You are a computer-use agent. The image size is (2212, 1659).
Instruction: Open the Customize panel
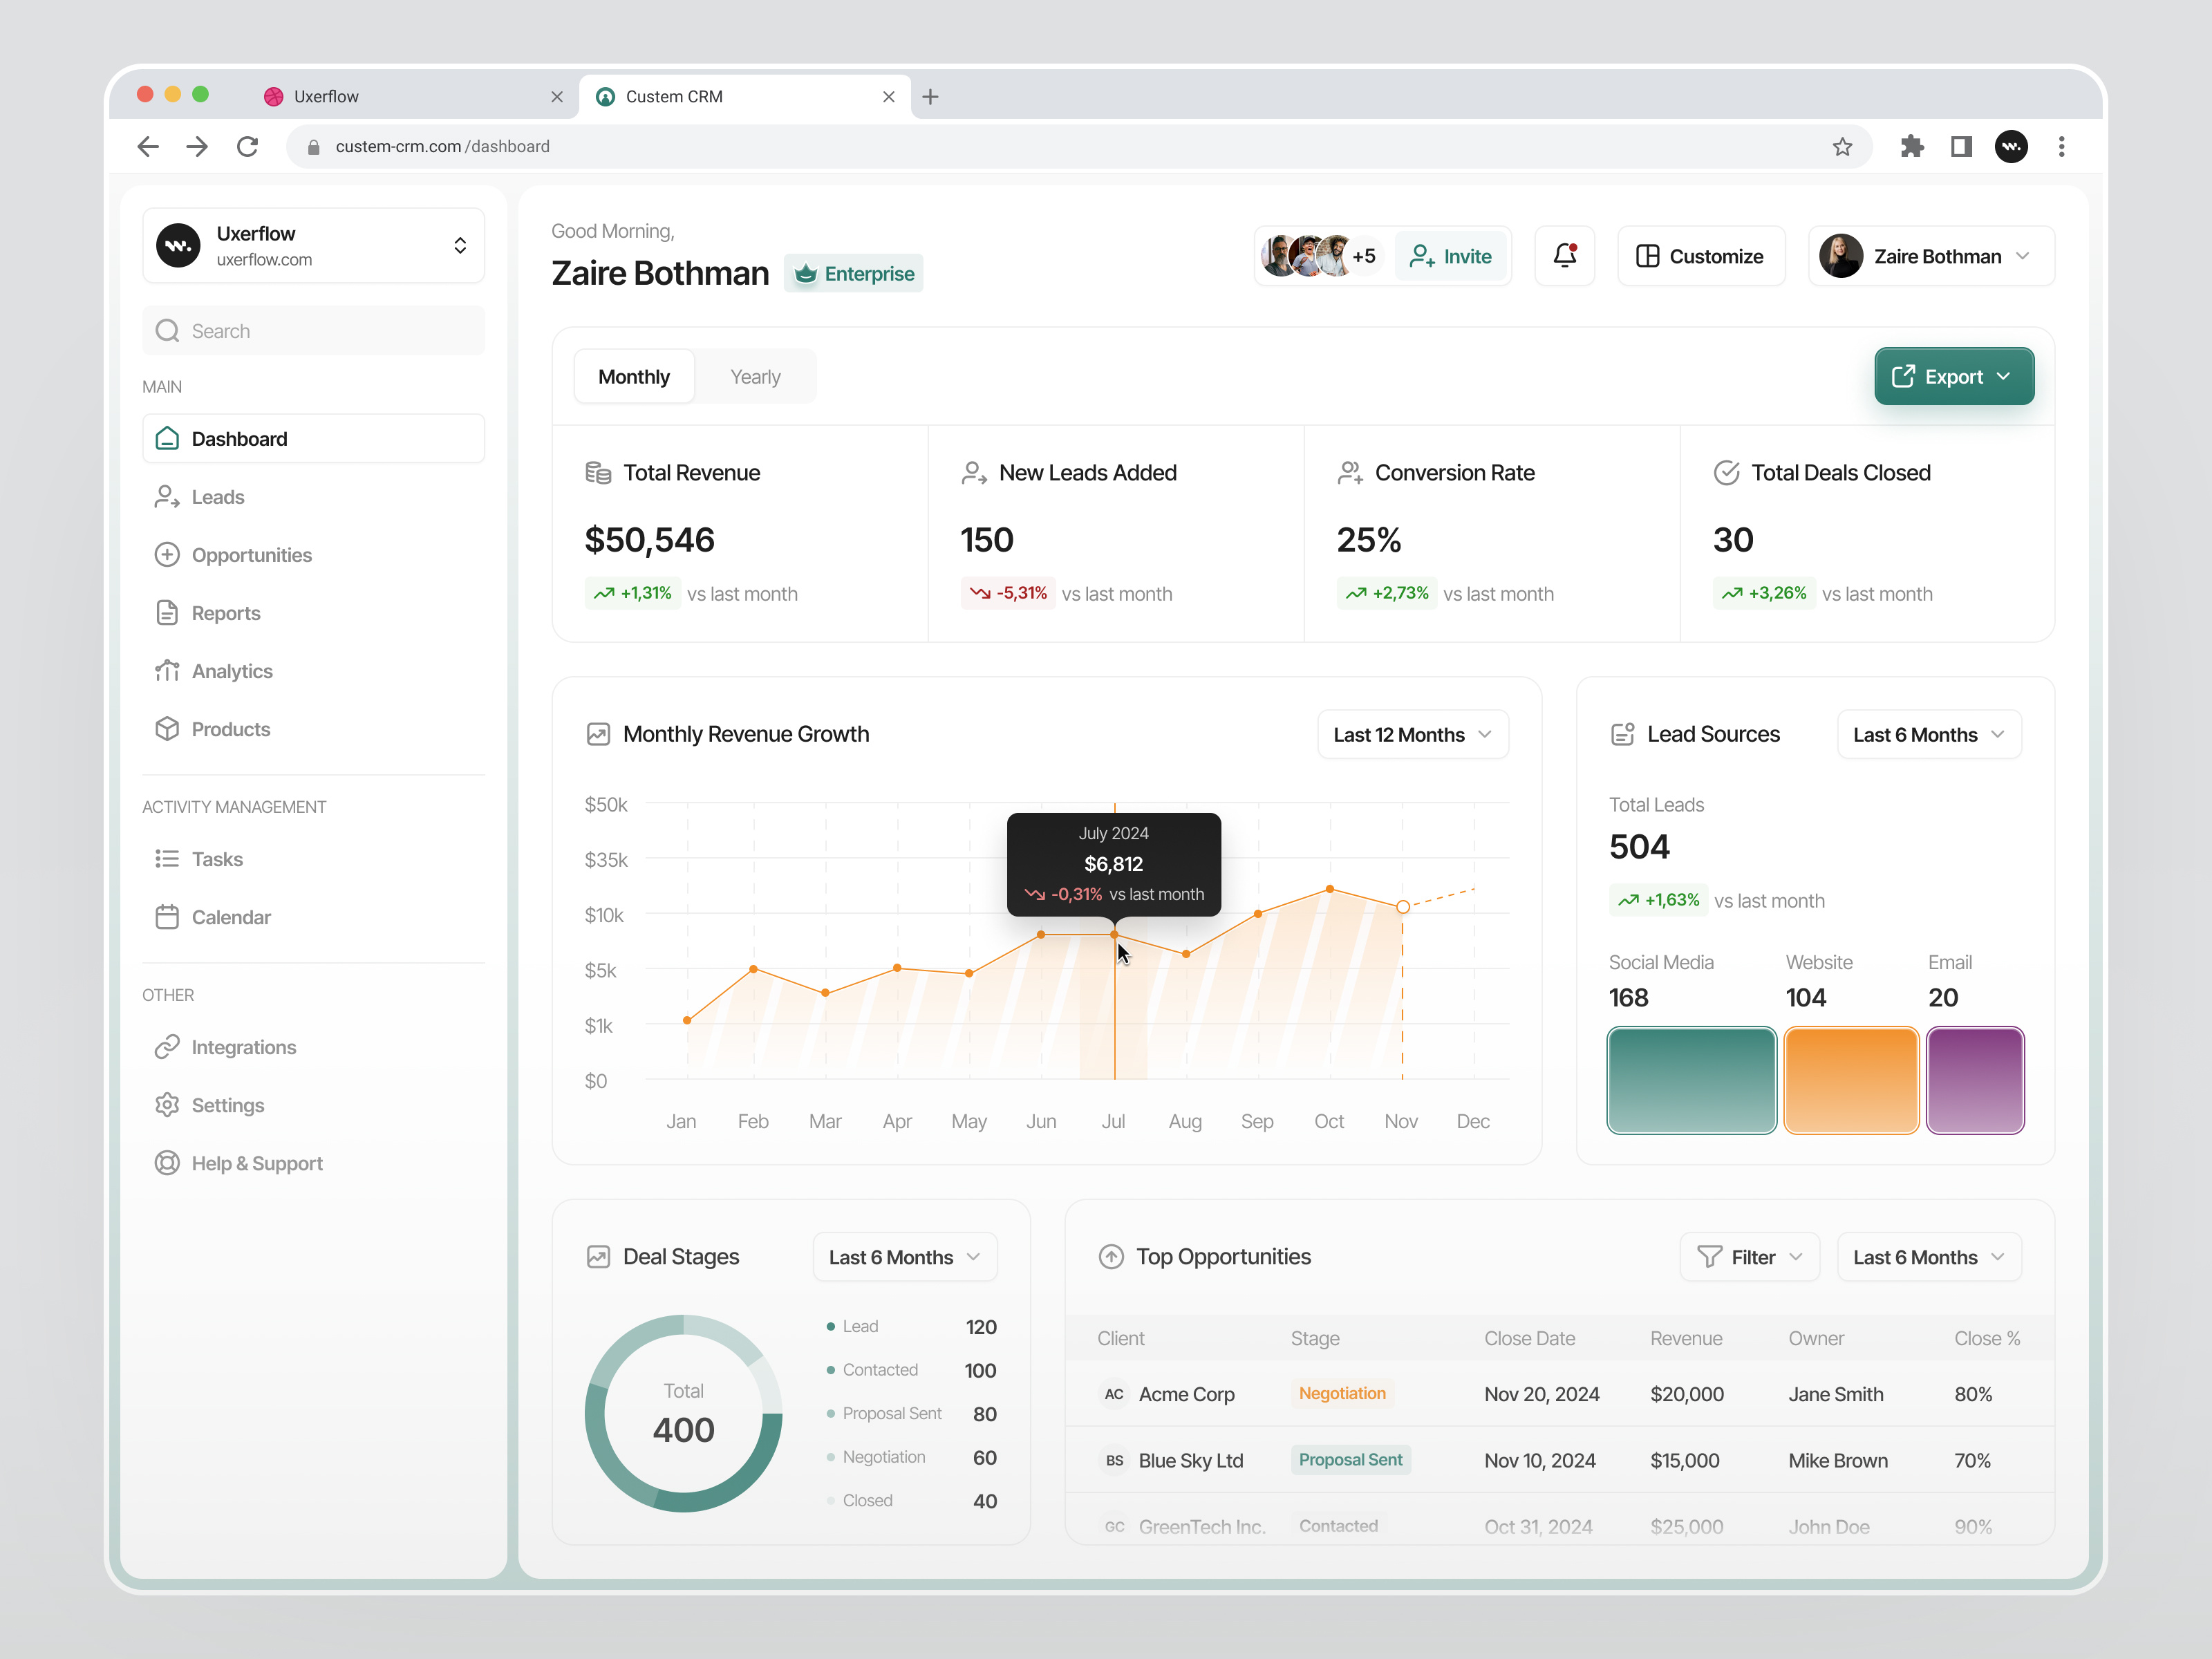pyautogui.click(x=1700, y=255)
